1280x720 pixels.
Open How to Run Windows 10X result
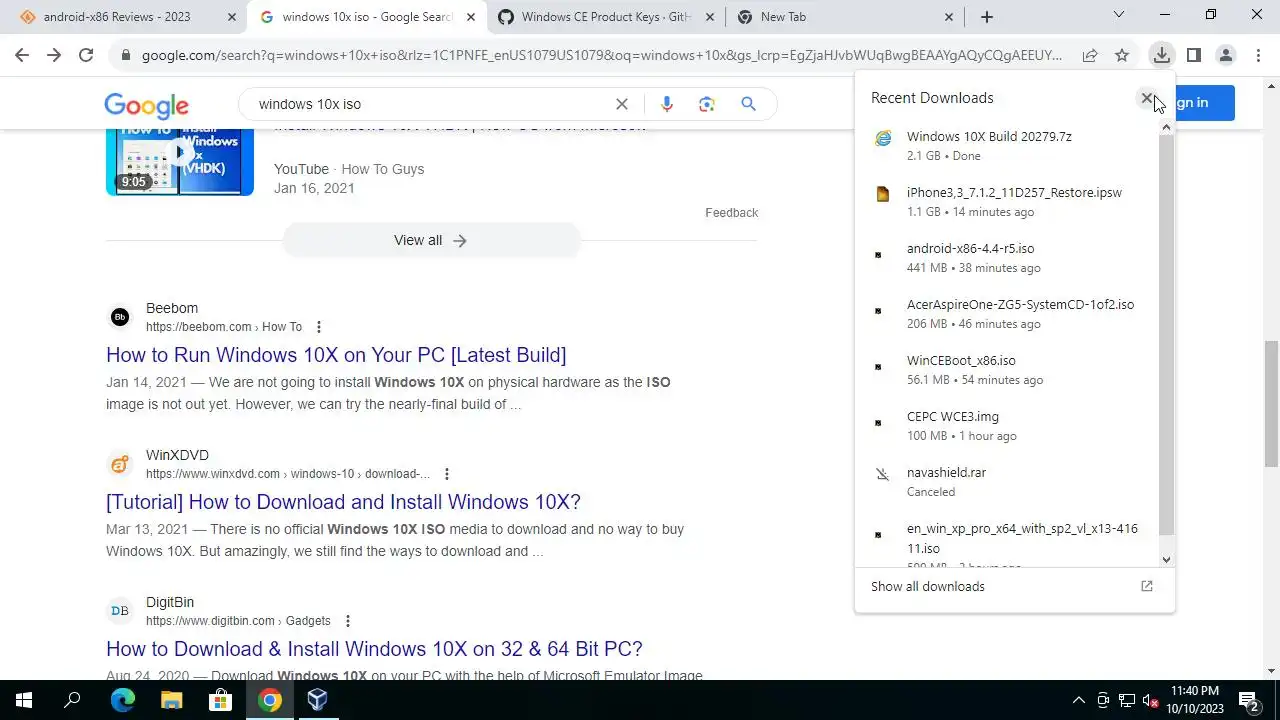[x=336, y=355]
